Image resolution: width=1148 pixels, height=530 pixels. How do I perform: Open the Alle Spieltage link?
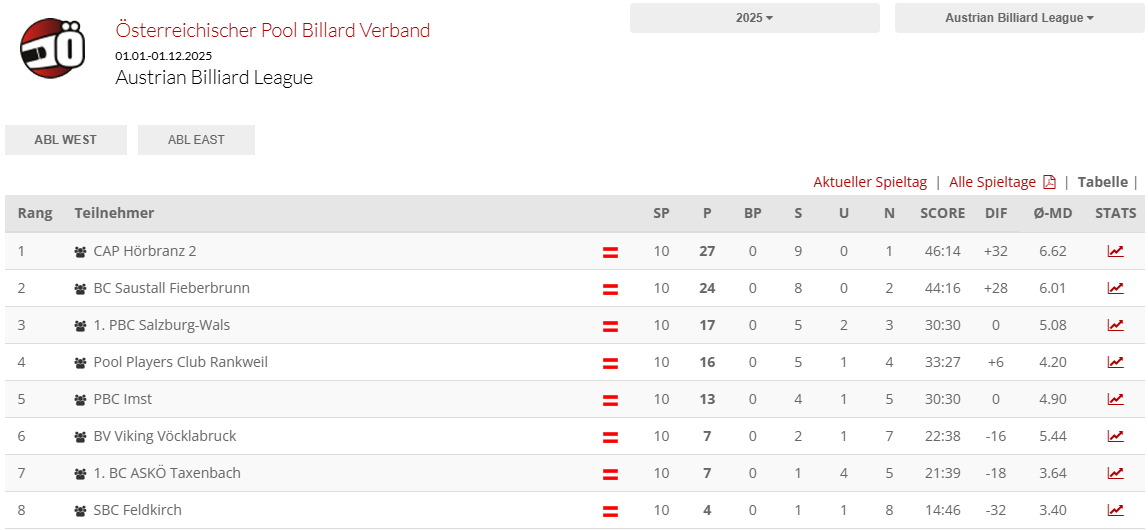pos(992,182)
